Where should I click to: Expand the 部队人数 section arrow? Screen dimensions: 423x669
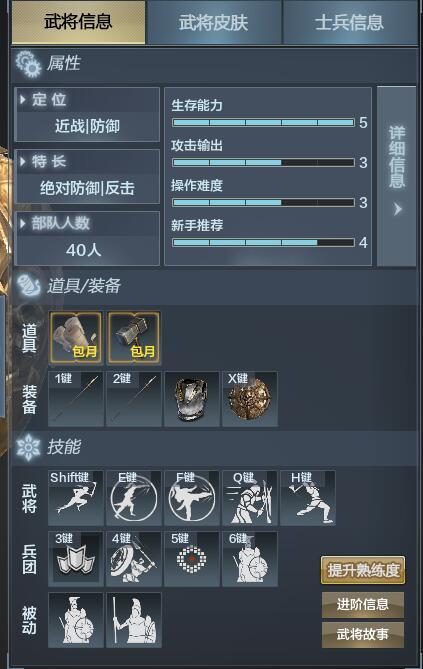pyautogui.click(x=23, y=223)
